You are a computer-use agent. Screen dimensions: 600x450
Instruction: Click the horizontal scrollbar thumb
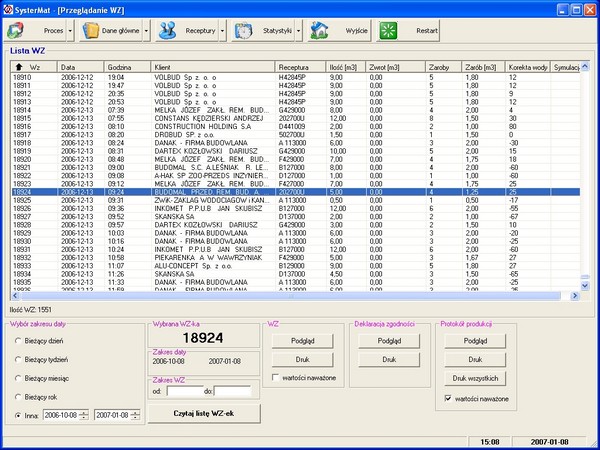(291, 295)
